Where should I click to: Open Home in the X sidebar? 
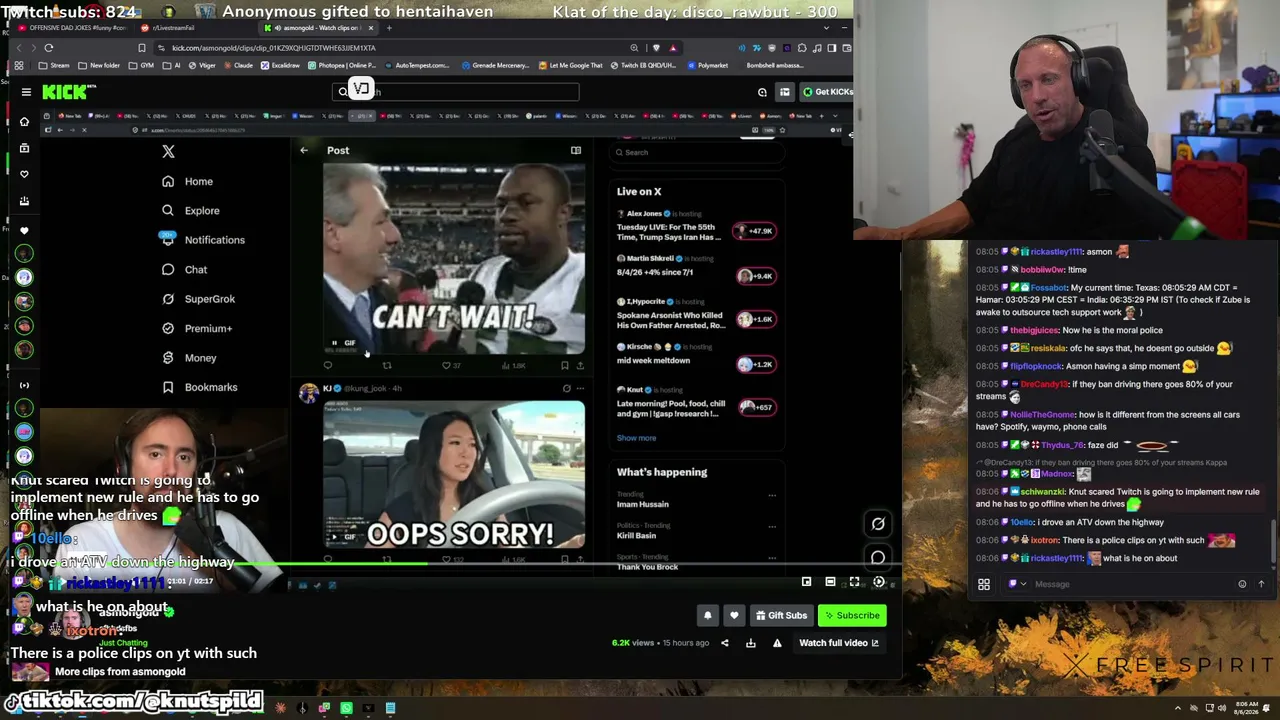tap(187, 181)
